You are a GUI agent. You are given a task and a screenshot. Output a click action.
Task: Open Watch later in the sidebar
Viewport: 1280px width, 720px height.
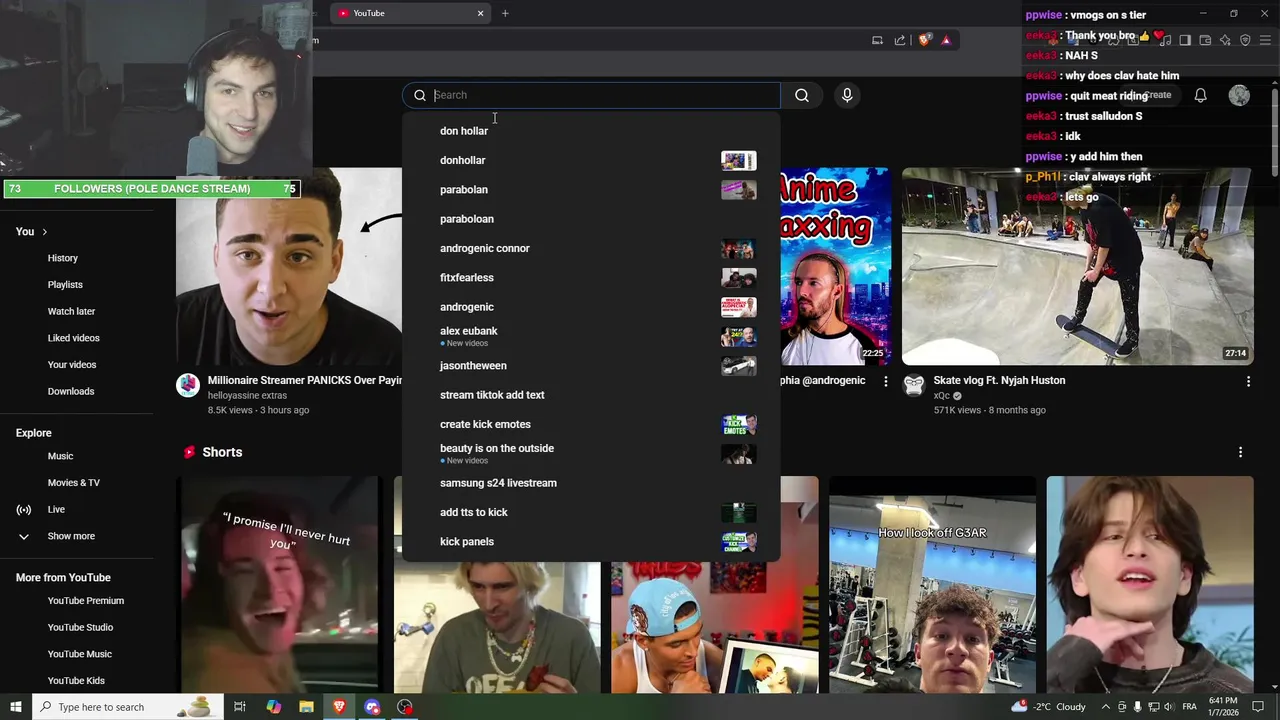(71, 311)
